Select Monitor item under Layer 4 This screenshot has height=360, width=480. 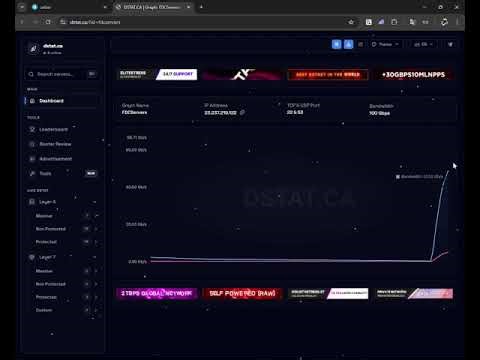pyautogui.click(x=44, y=216)
